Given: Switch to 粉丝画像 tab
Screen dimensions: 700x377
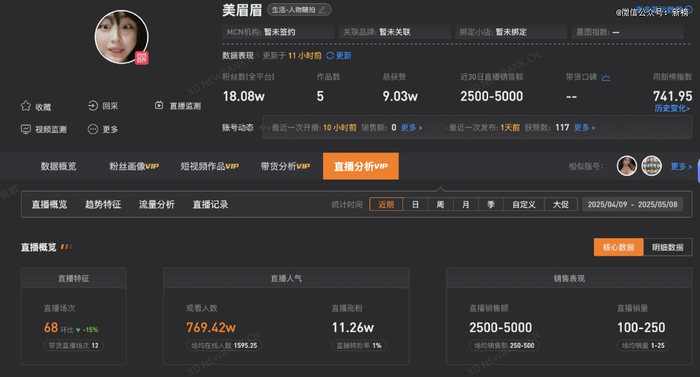Looking at the screenshot, I should pyautogui.click(x=134, y=166).
